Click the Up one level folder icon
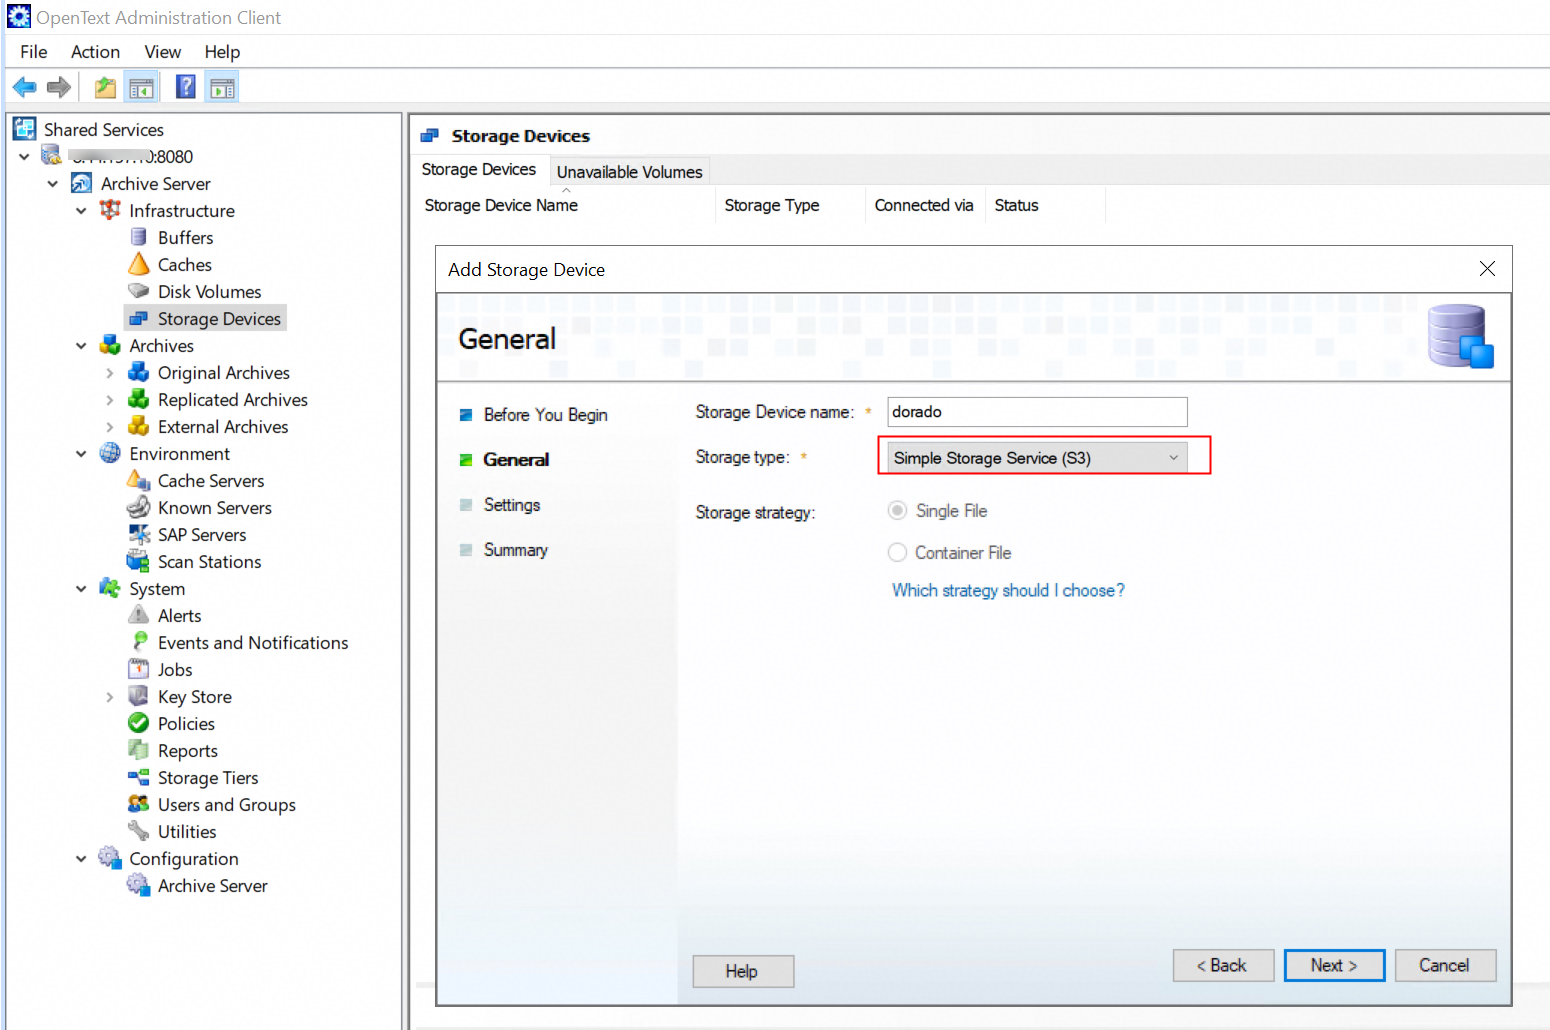 pyautogui.click(x=105, y=88)
